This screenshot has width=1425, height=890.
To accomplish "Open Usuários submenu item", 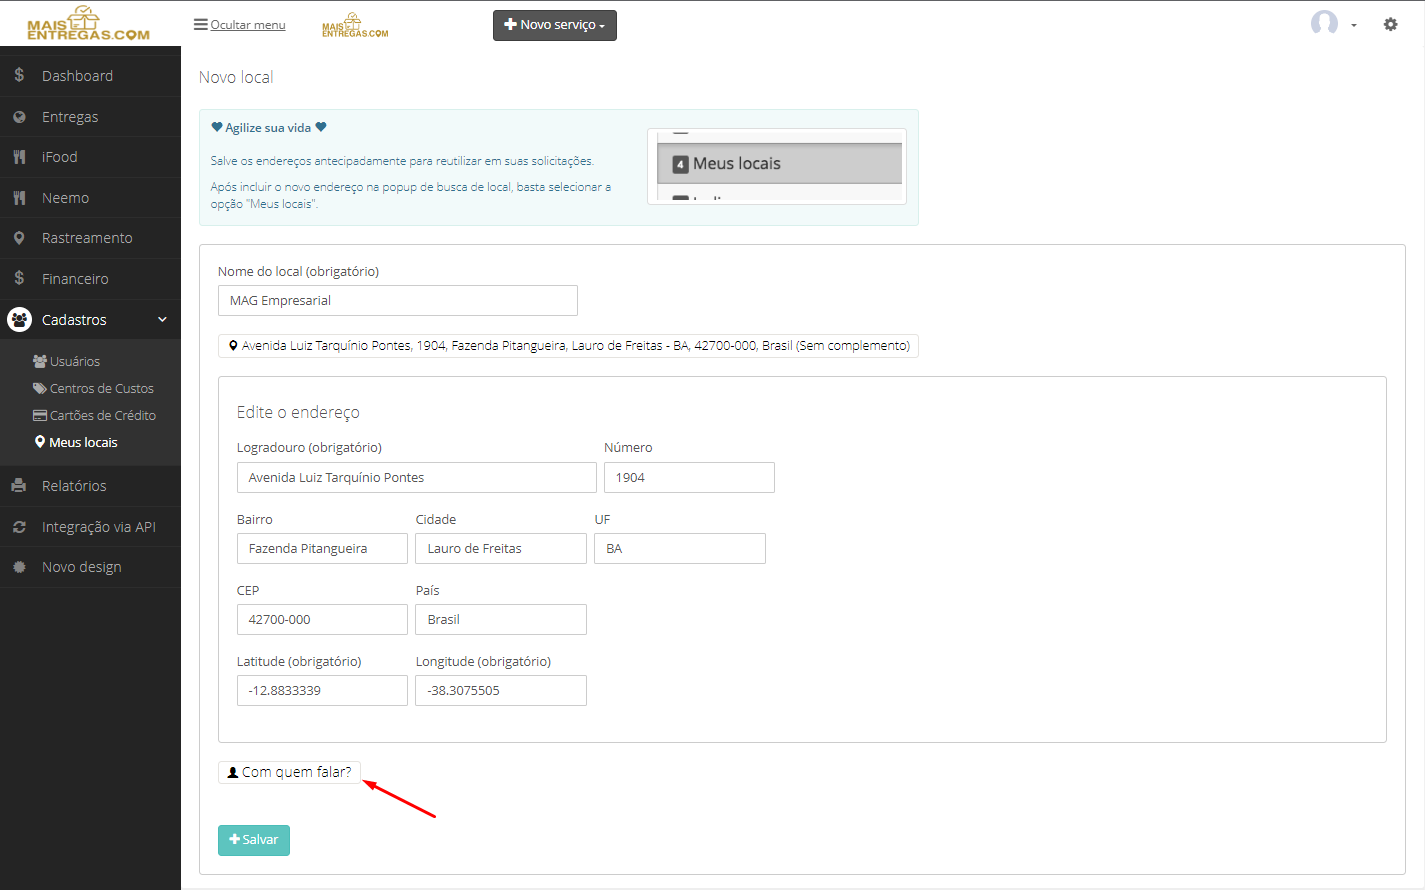I will click(x=67, y=361).
